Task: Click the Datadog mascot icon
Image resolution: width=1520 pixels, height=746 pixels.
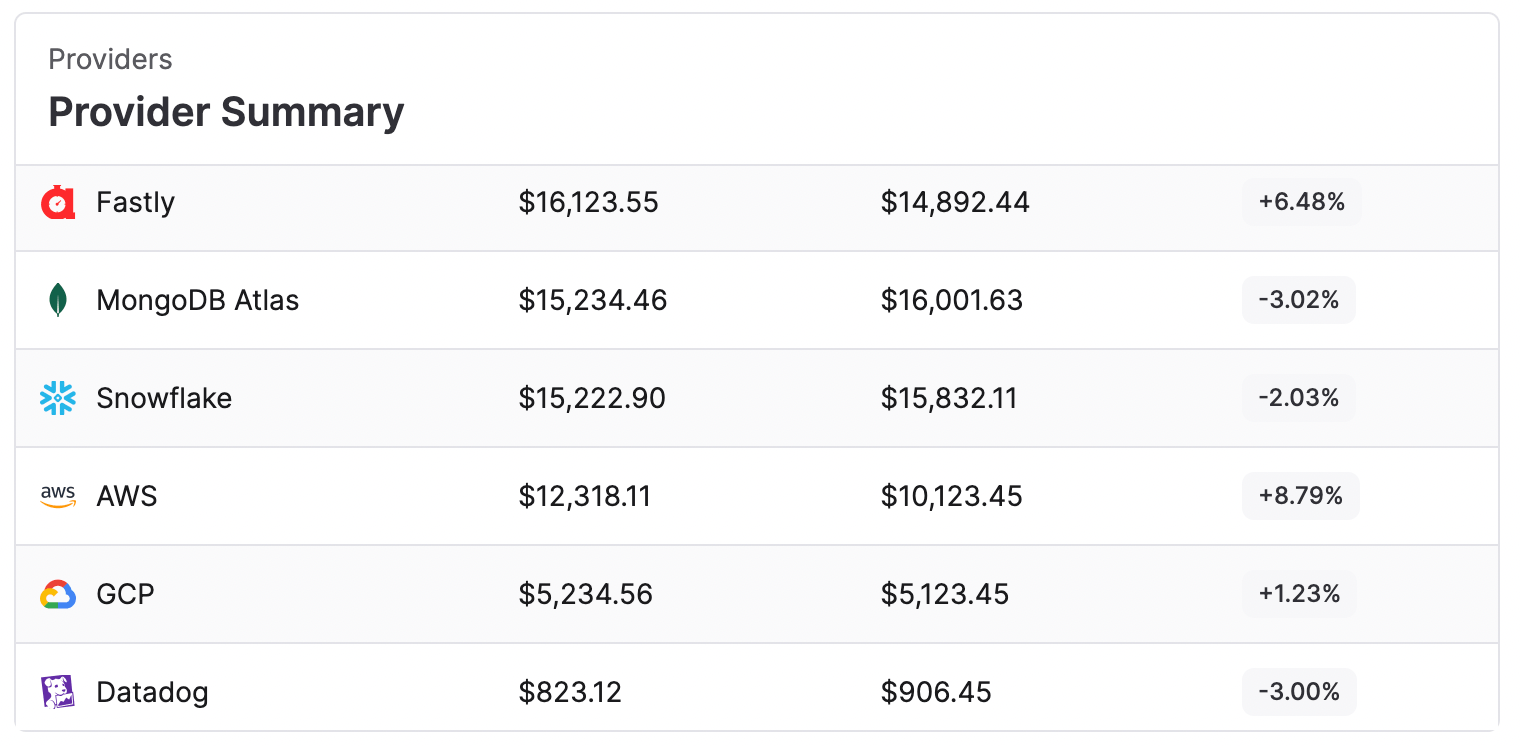Action: 58,692
